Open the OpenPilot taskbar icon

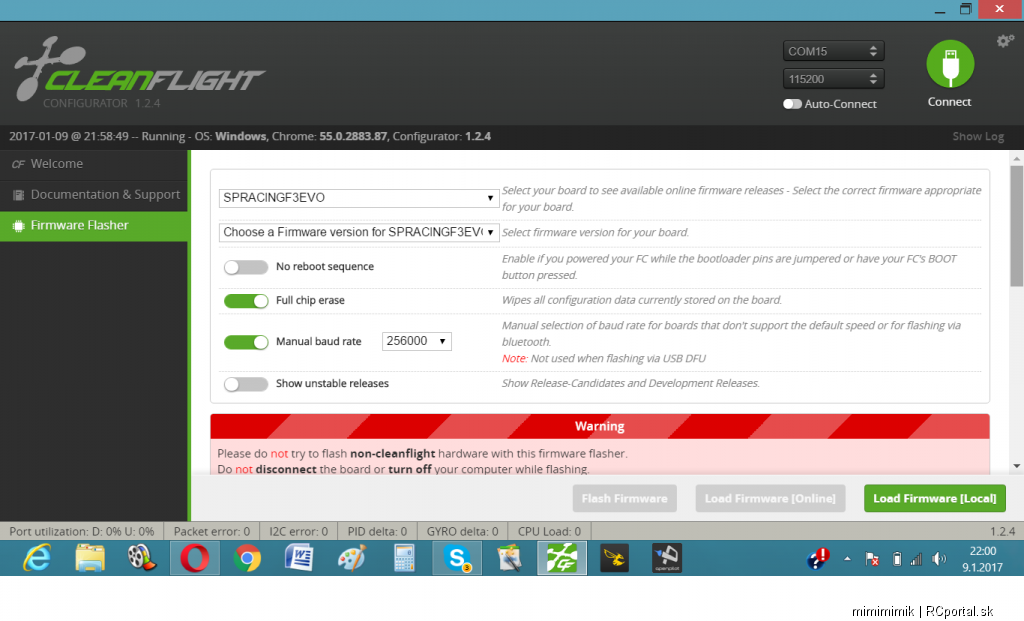click(x=667, y=558)
